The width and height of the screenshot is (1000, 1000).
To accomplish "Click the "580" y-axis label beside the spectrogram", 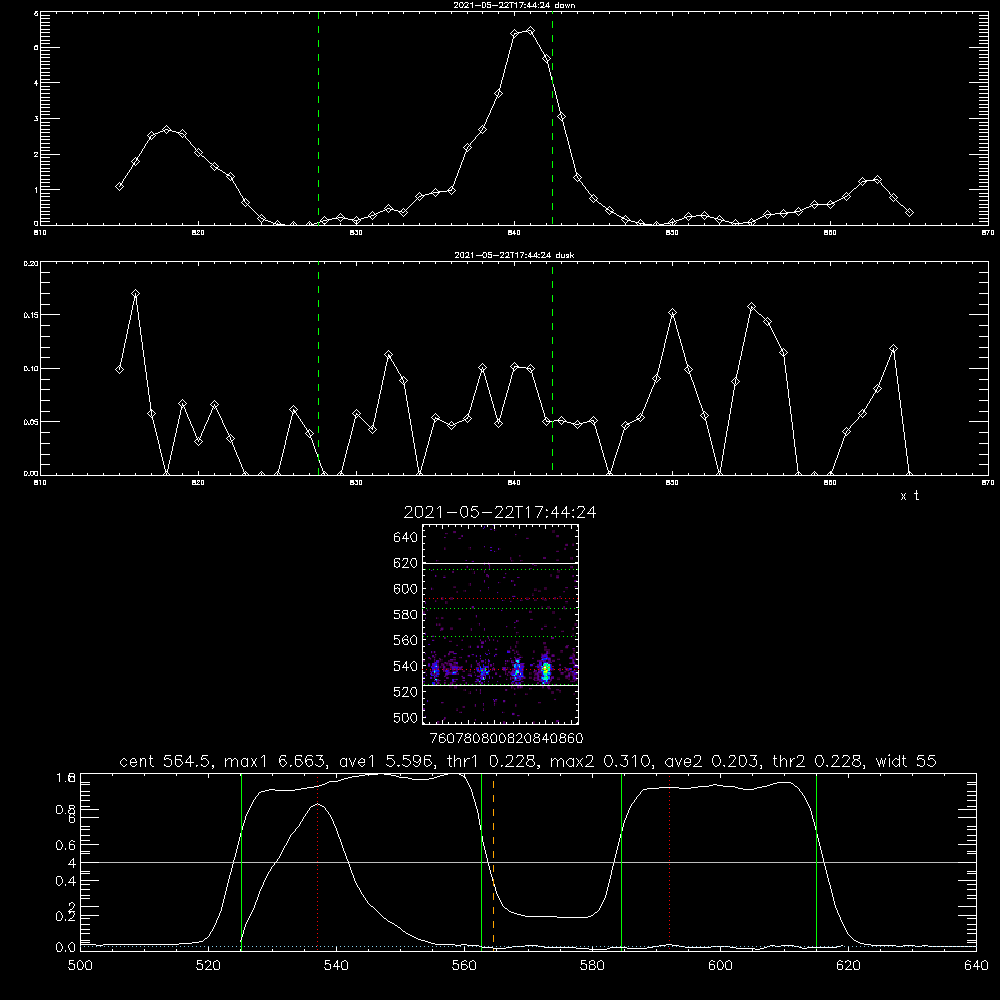I will click(x=406, y=615).
